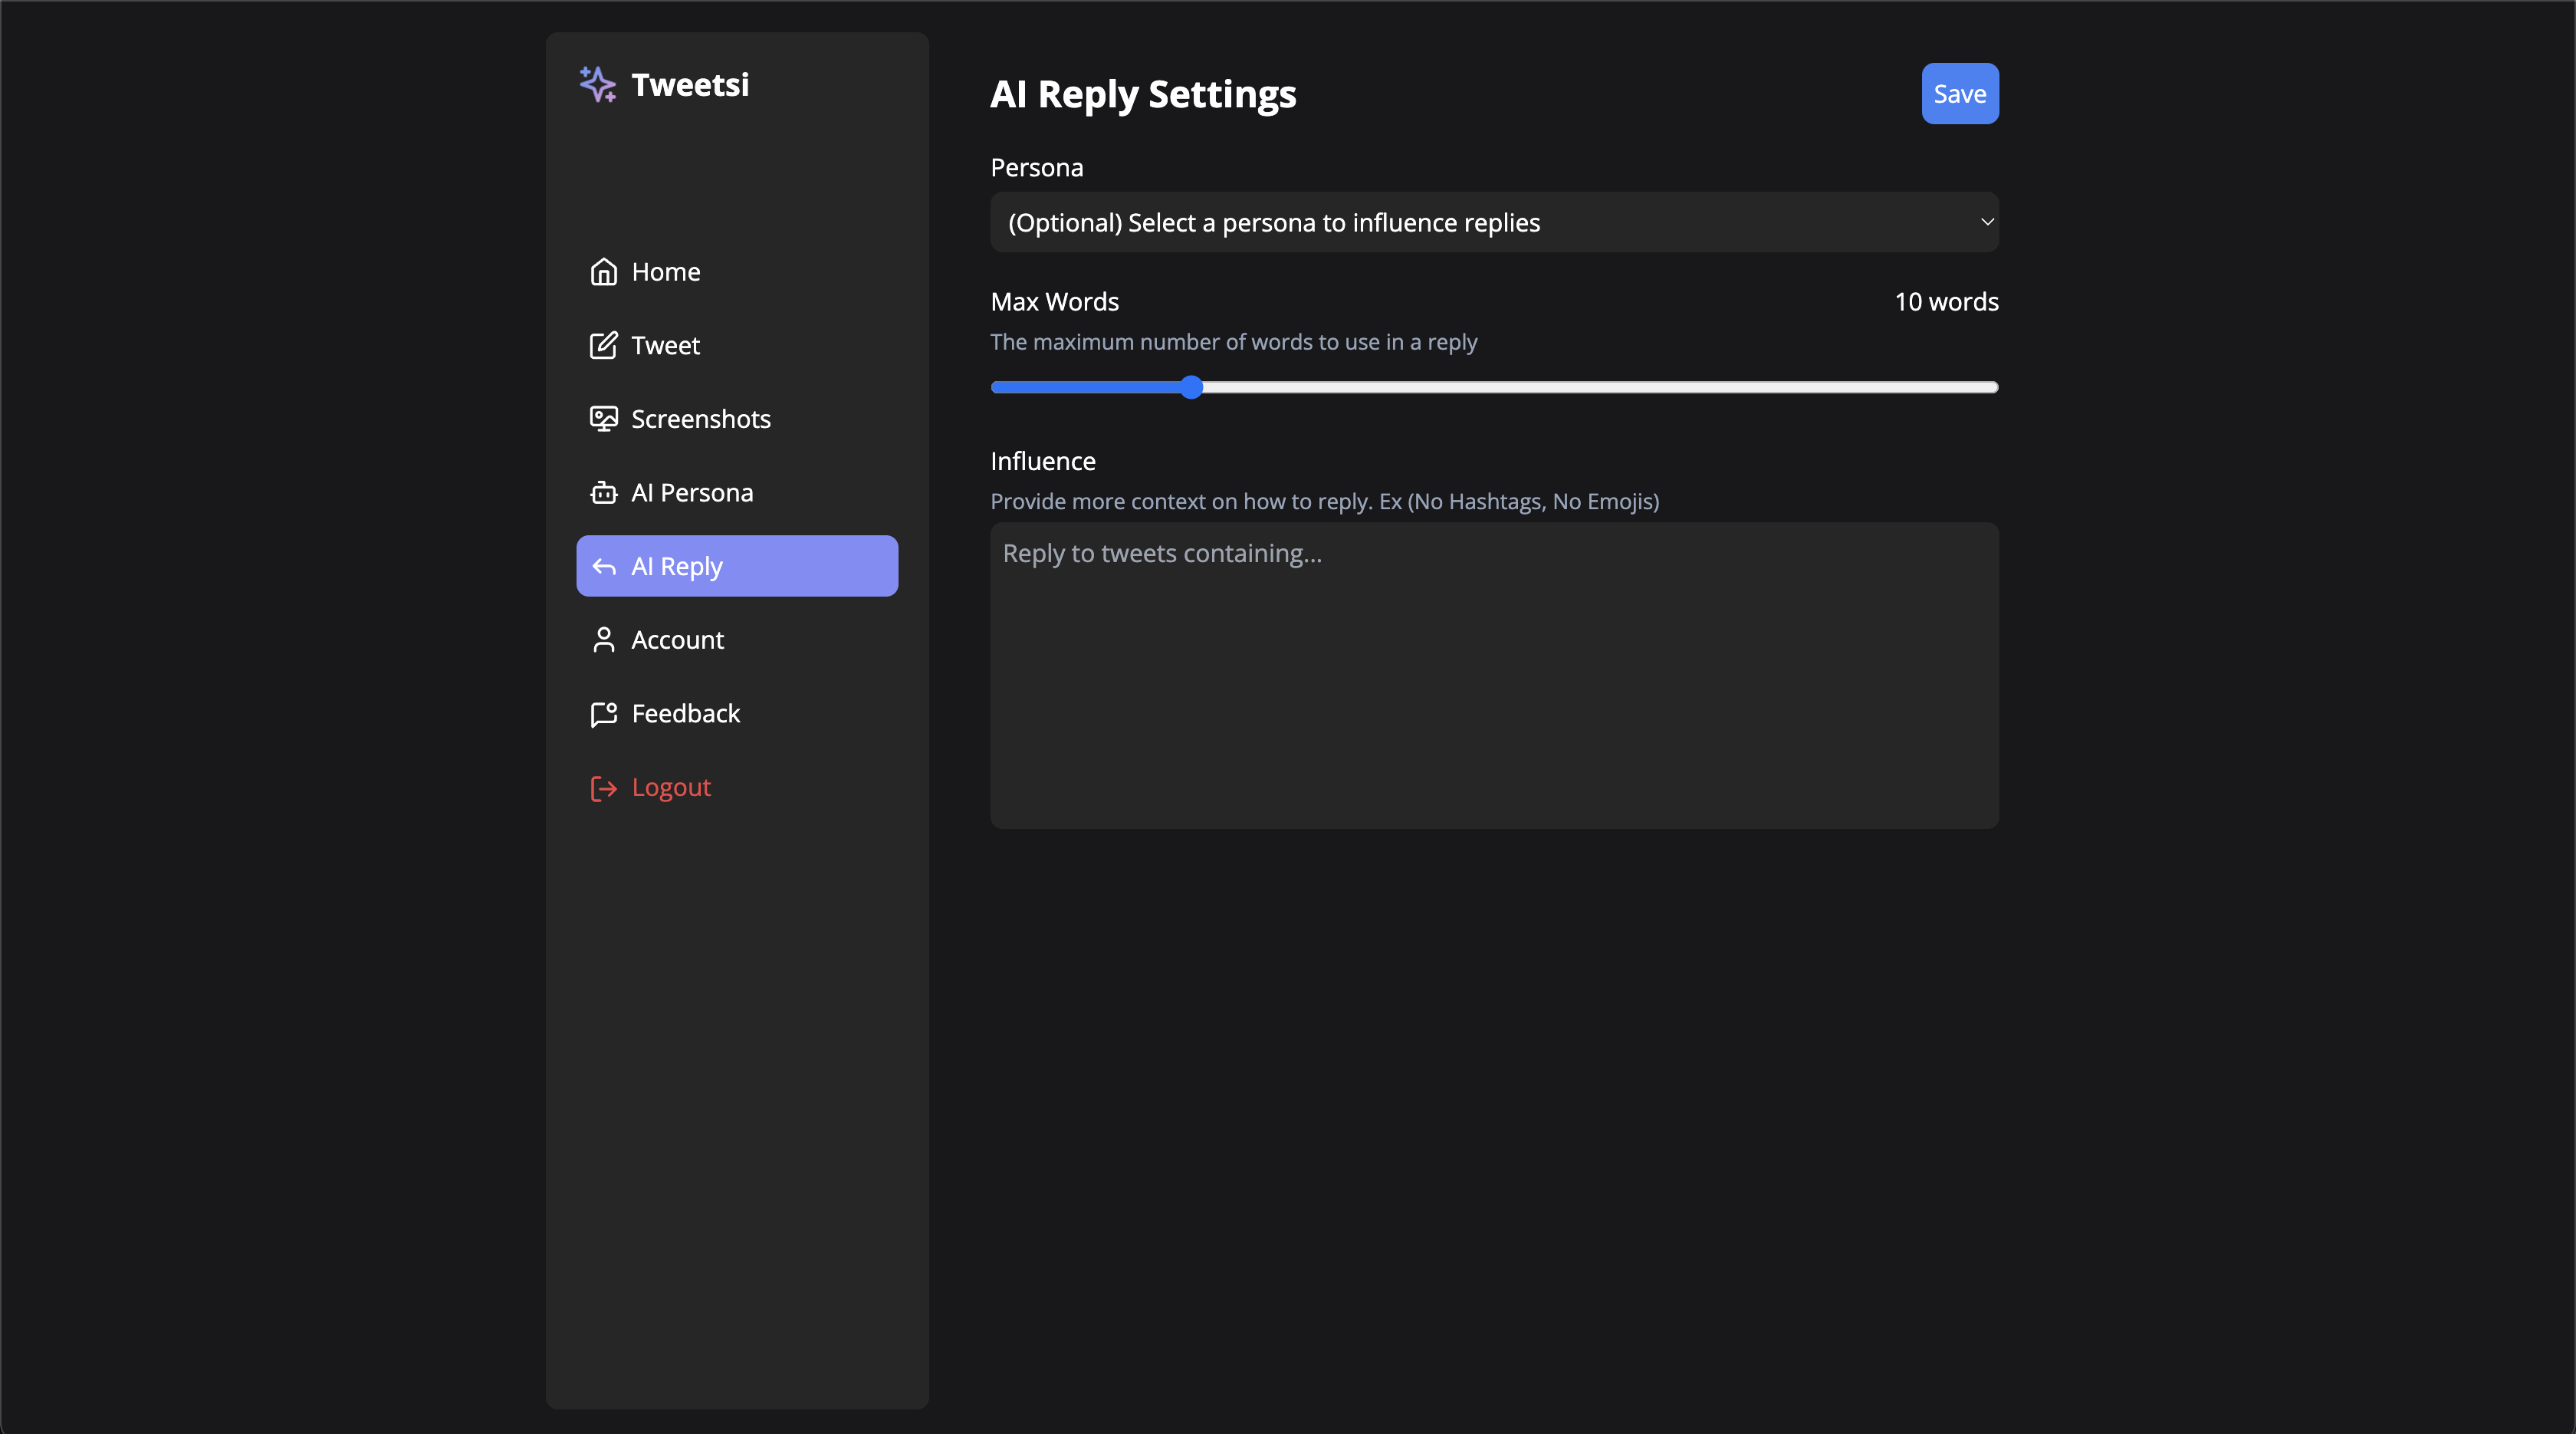The height and width of the screenshot is (1434, 2576).
Task: Click the Tweet pencil-edit icon
Action: [603, 346]
